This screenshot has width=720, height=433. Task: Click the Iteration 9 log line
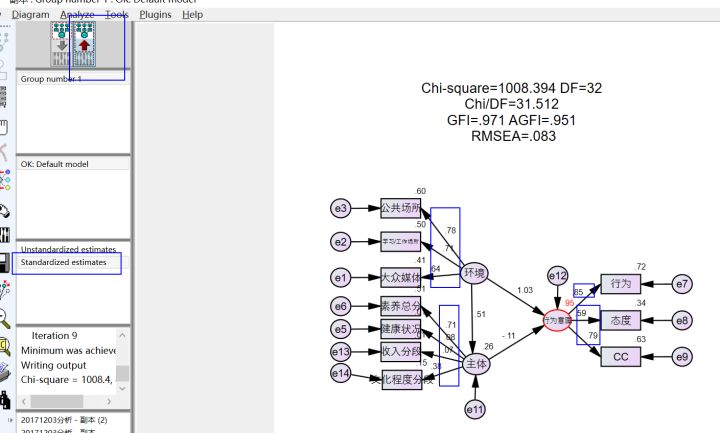(55, 336)
